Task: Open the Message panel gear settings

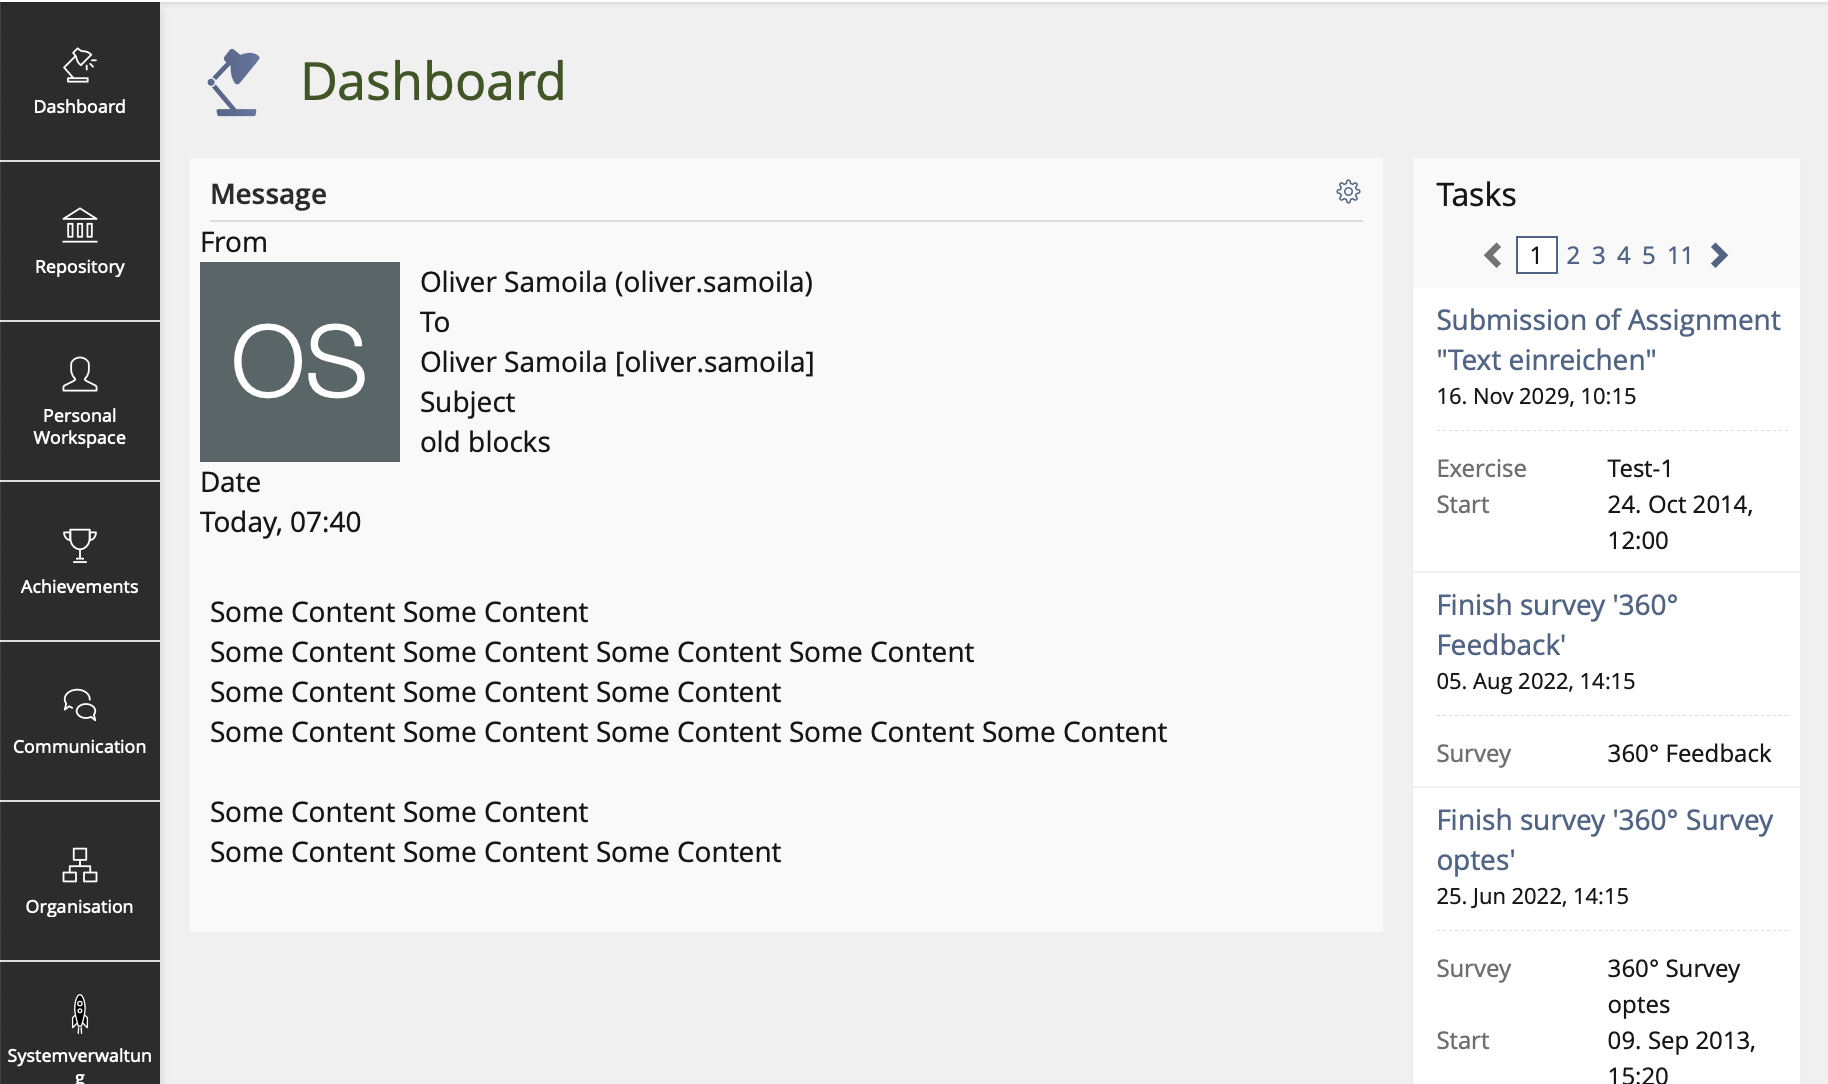Action: (x=1348, y=192)
